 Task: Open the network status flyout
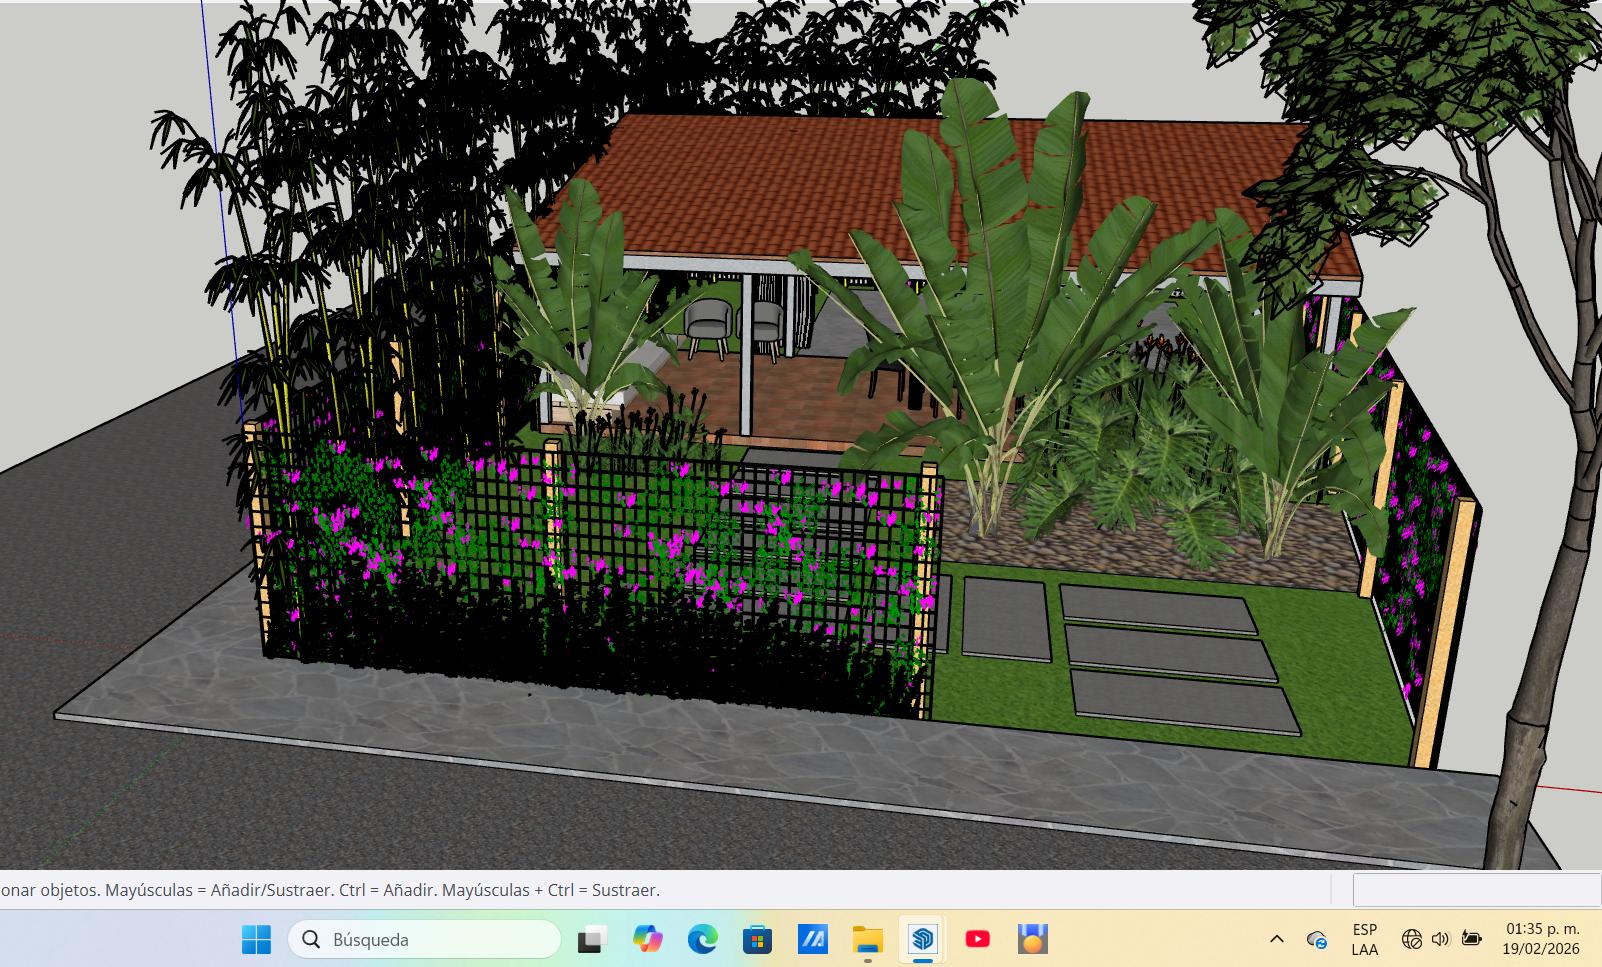tap(1411, 939)
